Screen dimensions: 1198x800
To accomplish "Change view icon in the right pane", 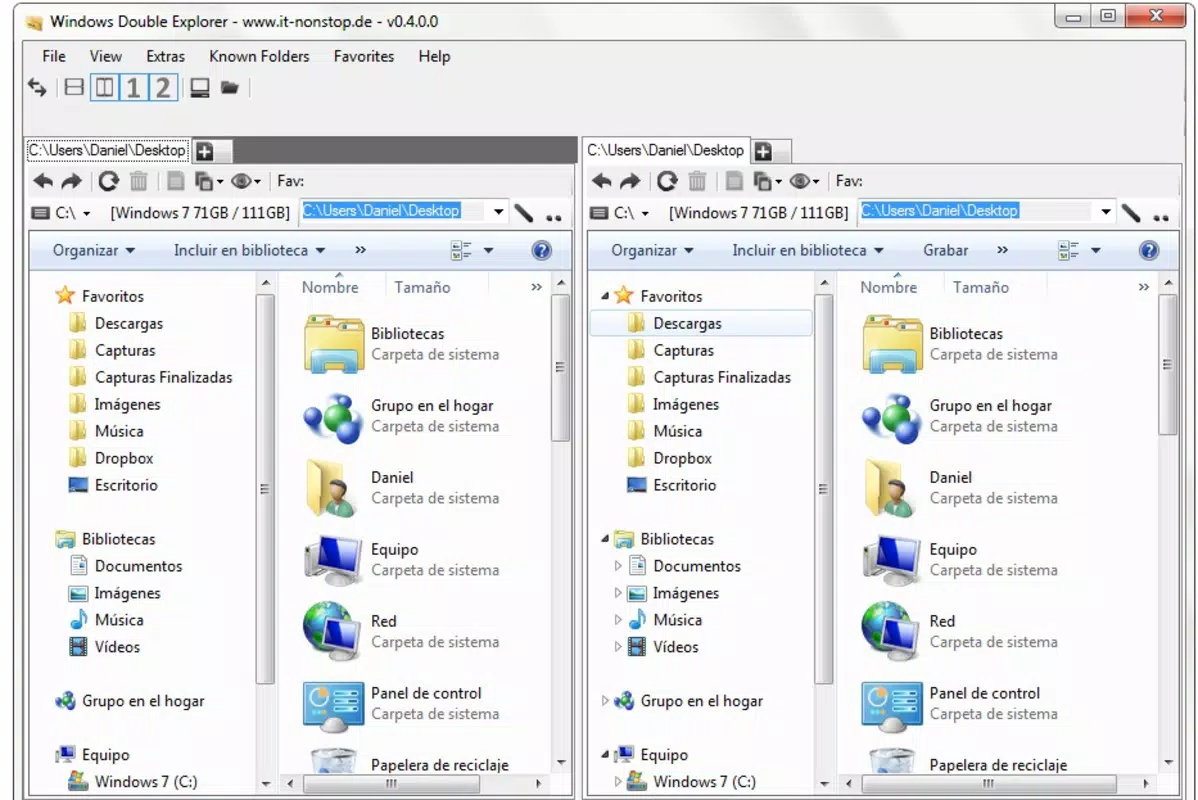I will 1068,251.
